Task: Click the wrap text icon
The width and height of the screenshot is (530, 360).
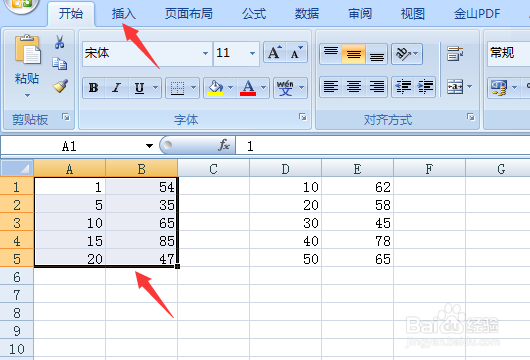Action: tap(455, 54)
